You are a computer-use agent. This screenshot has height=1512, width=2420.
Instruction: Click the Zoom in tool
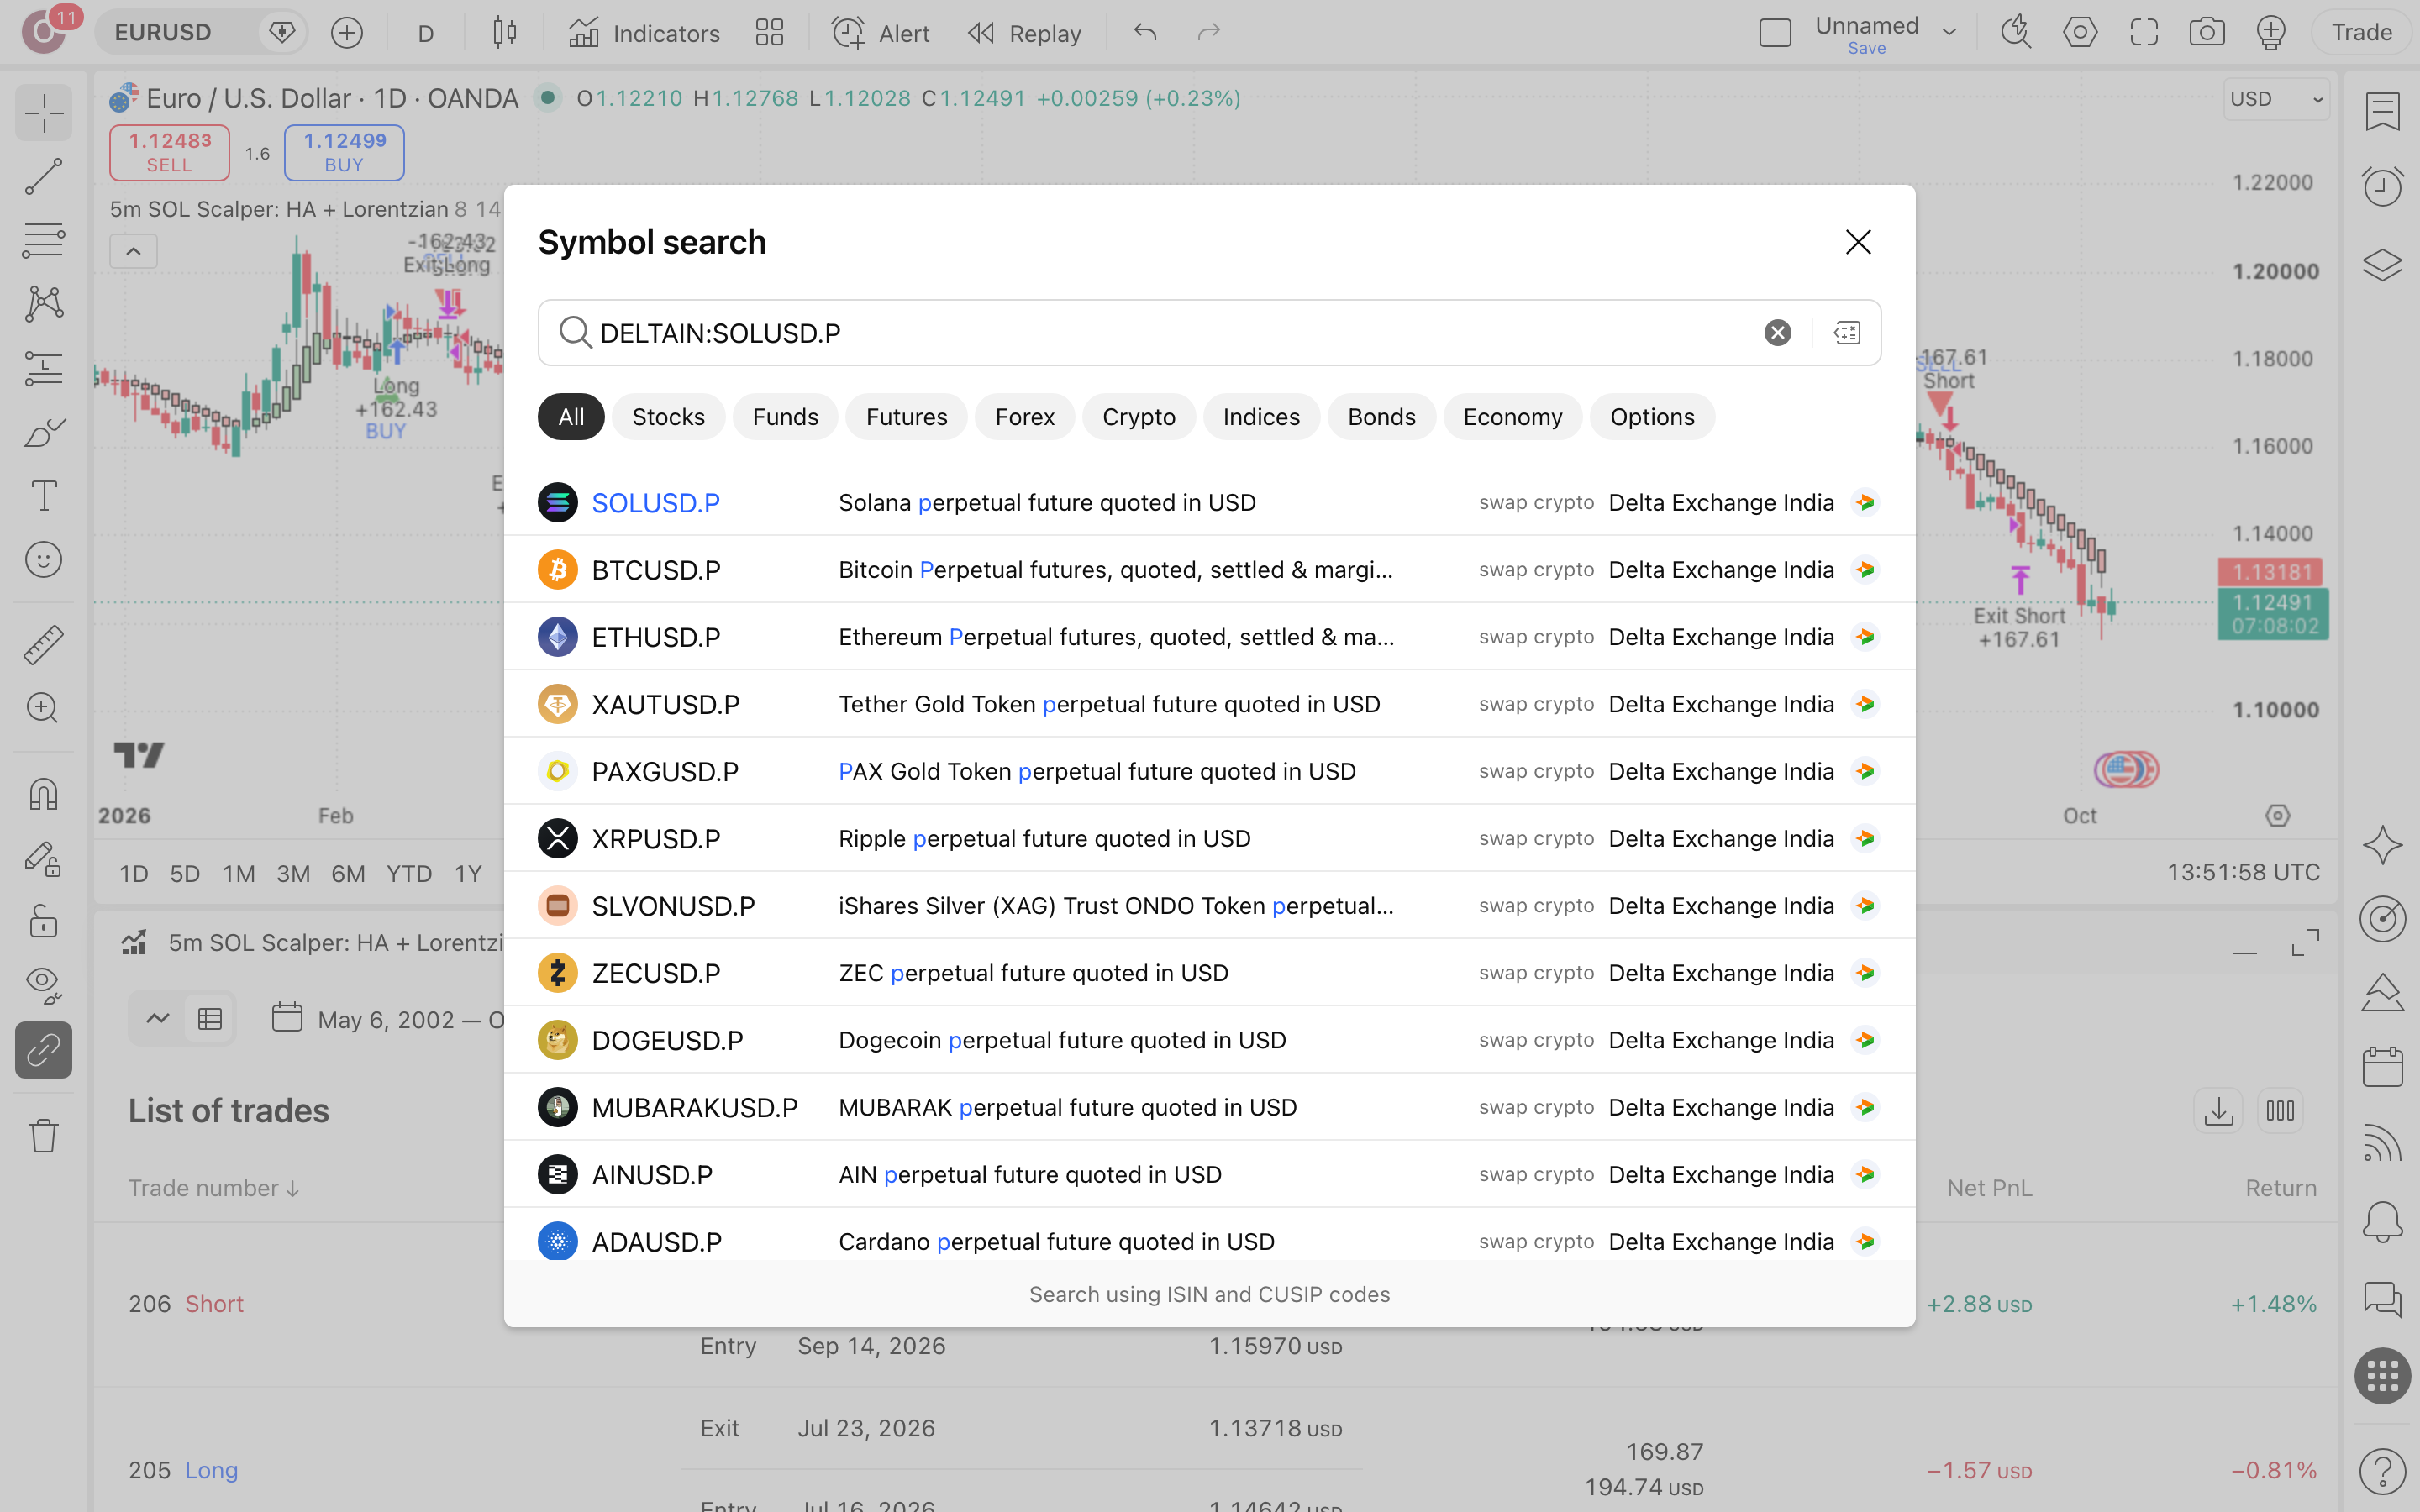coord(44,708)
